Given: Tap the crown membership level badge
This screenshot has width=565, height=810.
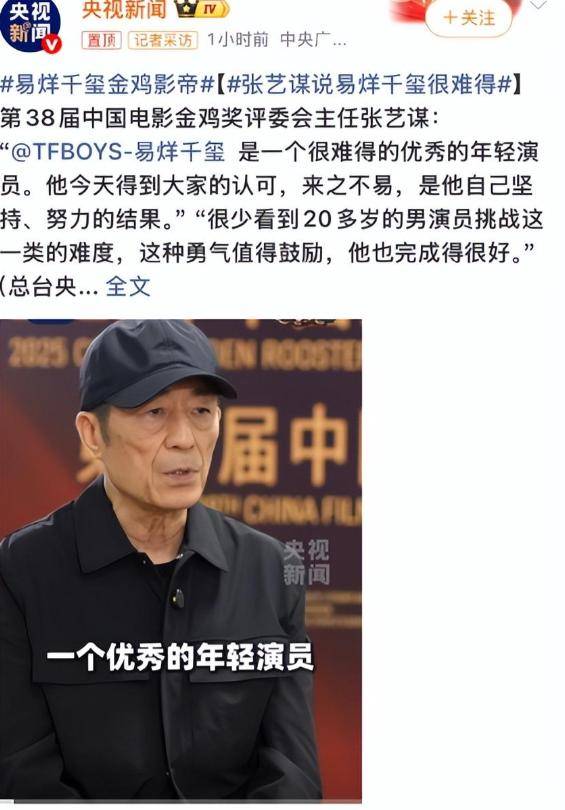Looking at the screenshot, I should 202,9.
